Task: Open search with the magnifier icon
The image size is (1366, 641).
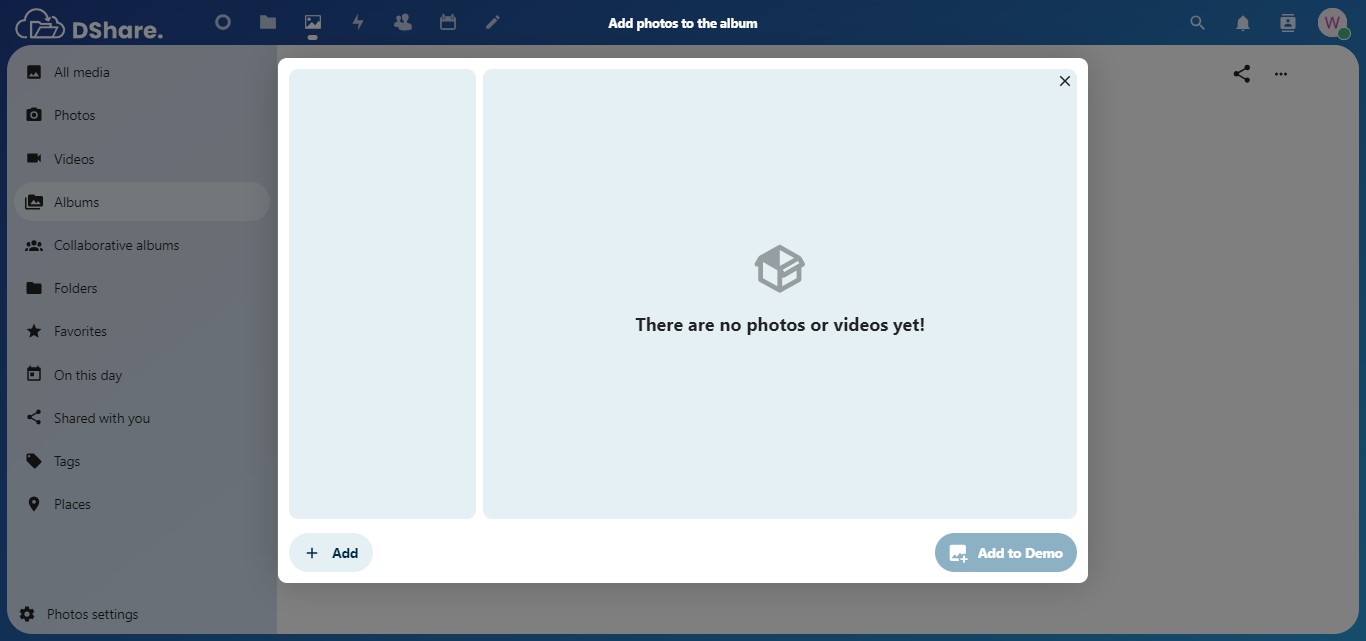Action: (x=1196, y=23)
